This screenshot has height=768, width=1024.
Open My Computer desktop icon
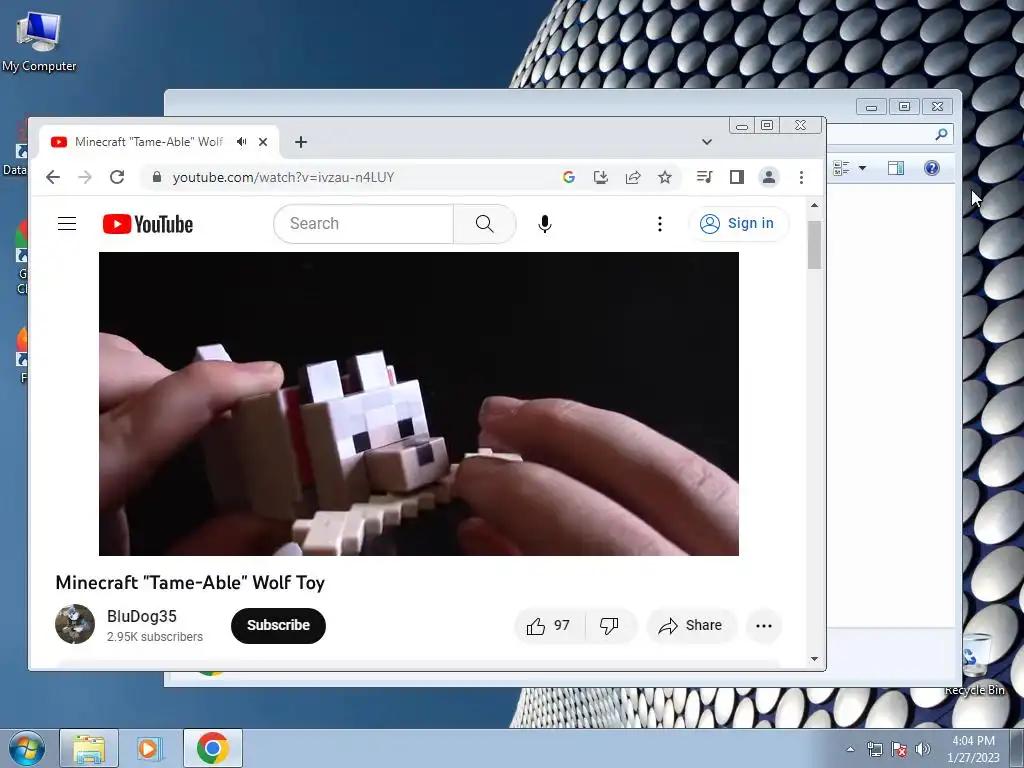(39, 42)
